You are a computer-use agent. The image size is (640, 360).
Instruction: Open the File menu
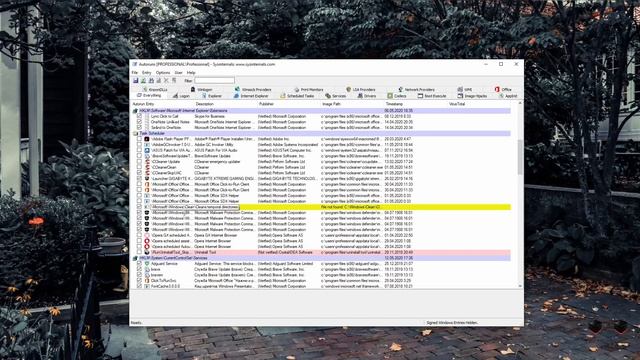point(135,73)
